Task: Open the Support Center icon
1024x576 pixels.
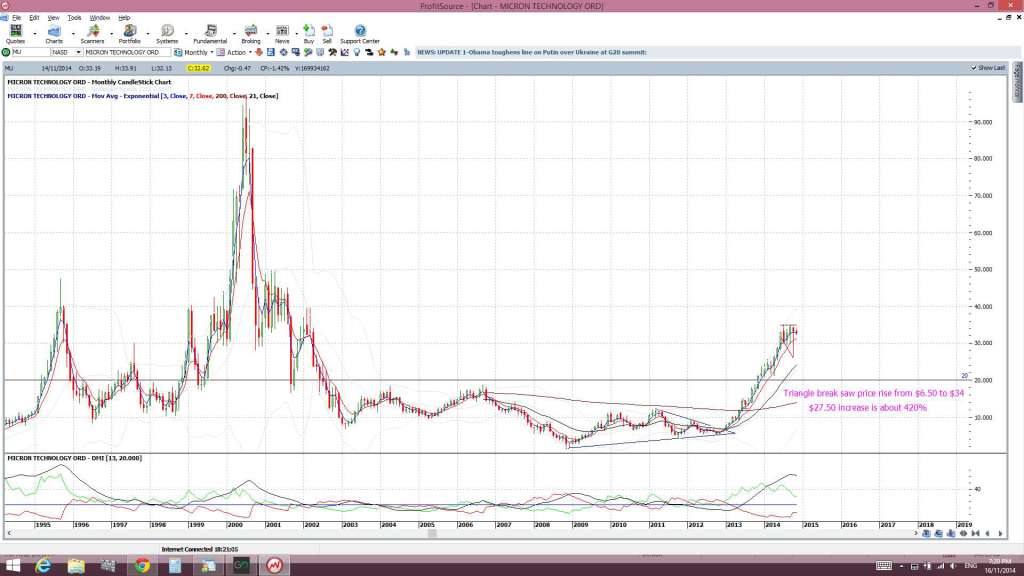Action: pos(360,33)
